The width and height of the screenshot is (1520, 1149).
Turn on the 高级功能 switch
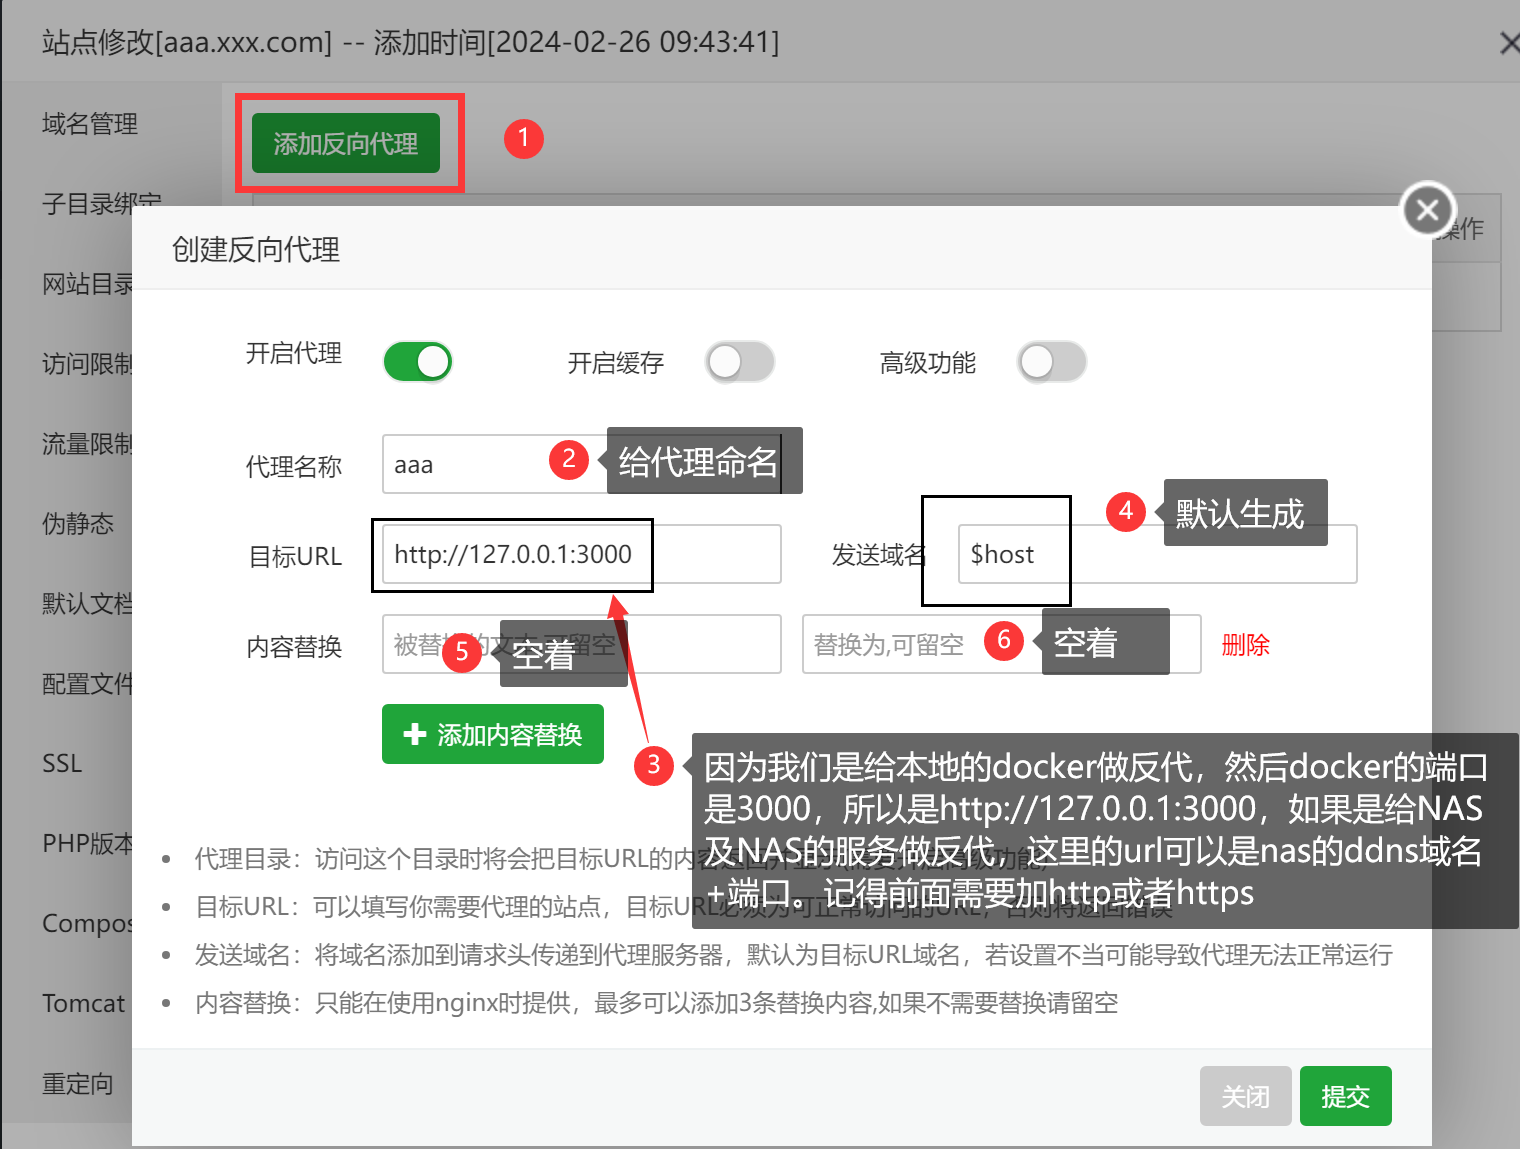1052,362
